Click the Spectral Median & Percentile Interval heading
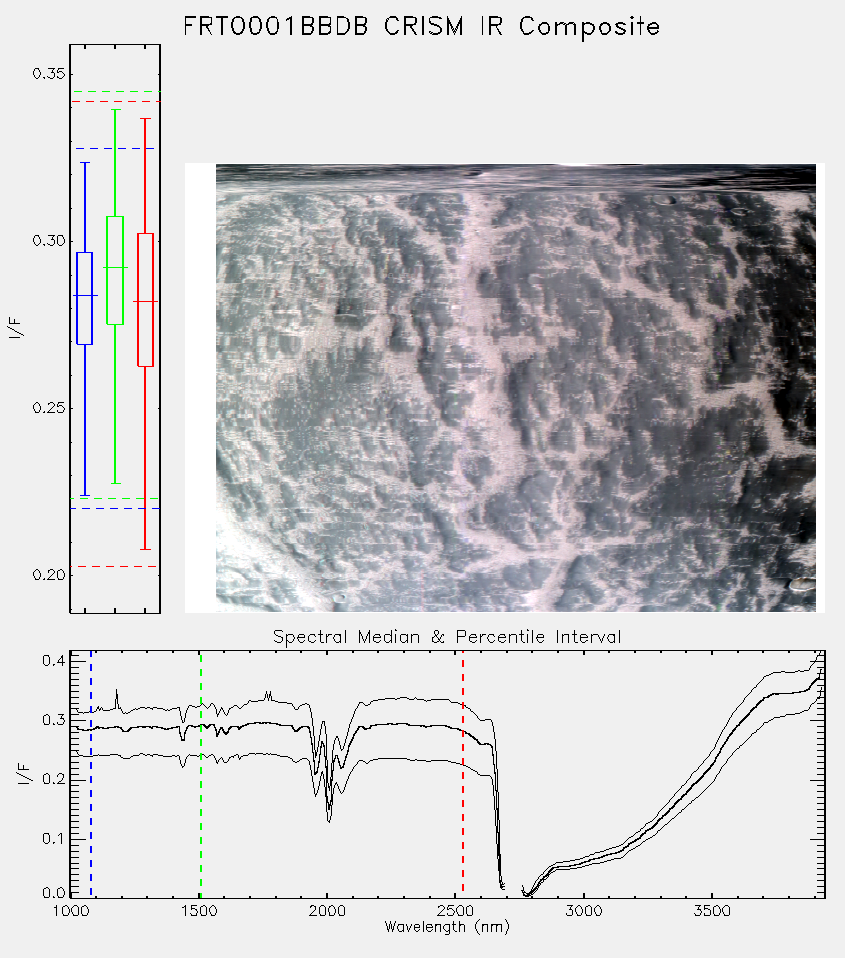The image size is (845, 958). 447,637
